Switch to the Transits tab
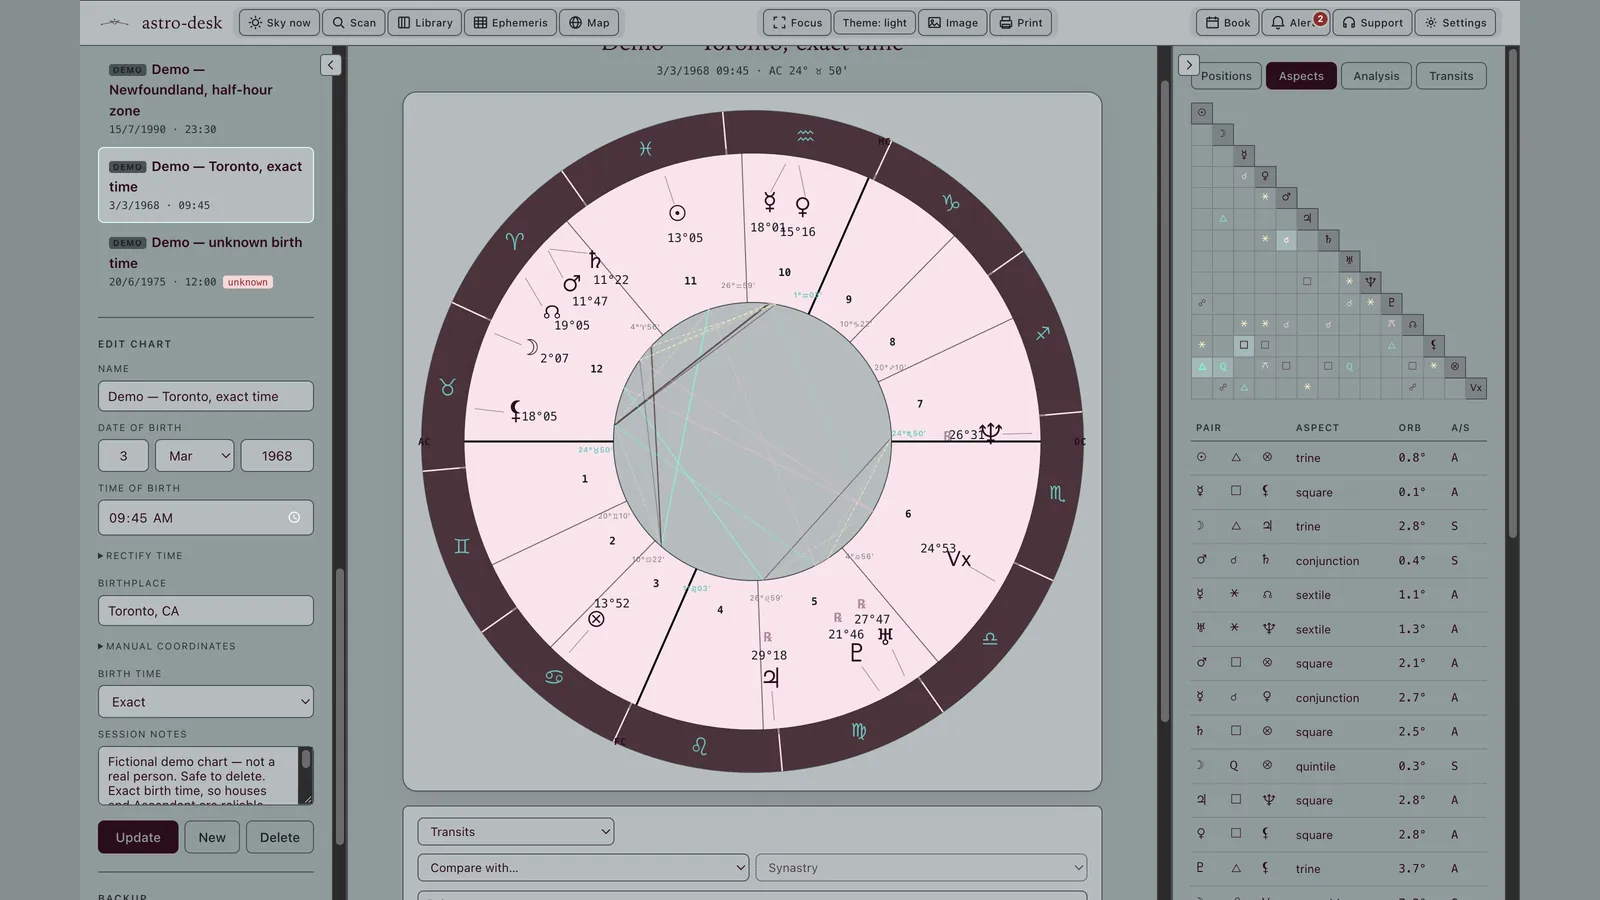This screenshot has height=900, width=1600. (x=1451, y=76)
